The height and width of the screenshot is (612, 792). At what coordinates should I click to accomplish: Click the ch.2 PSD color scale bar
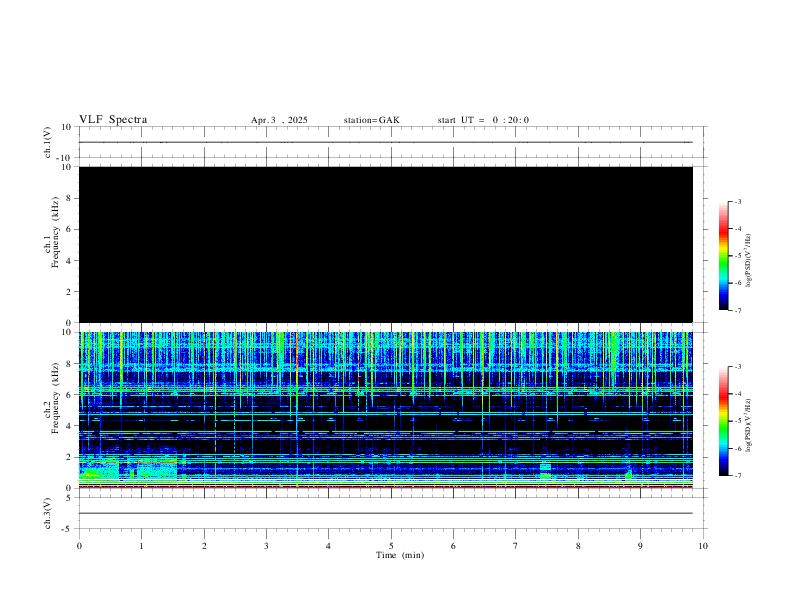tap(724, 421)
